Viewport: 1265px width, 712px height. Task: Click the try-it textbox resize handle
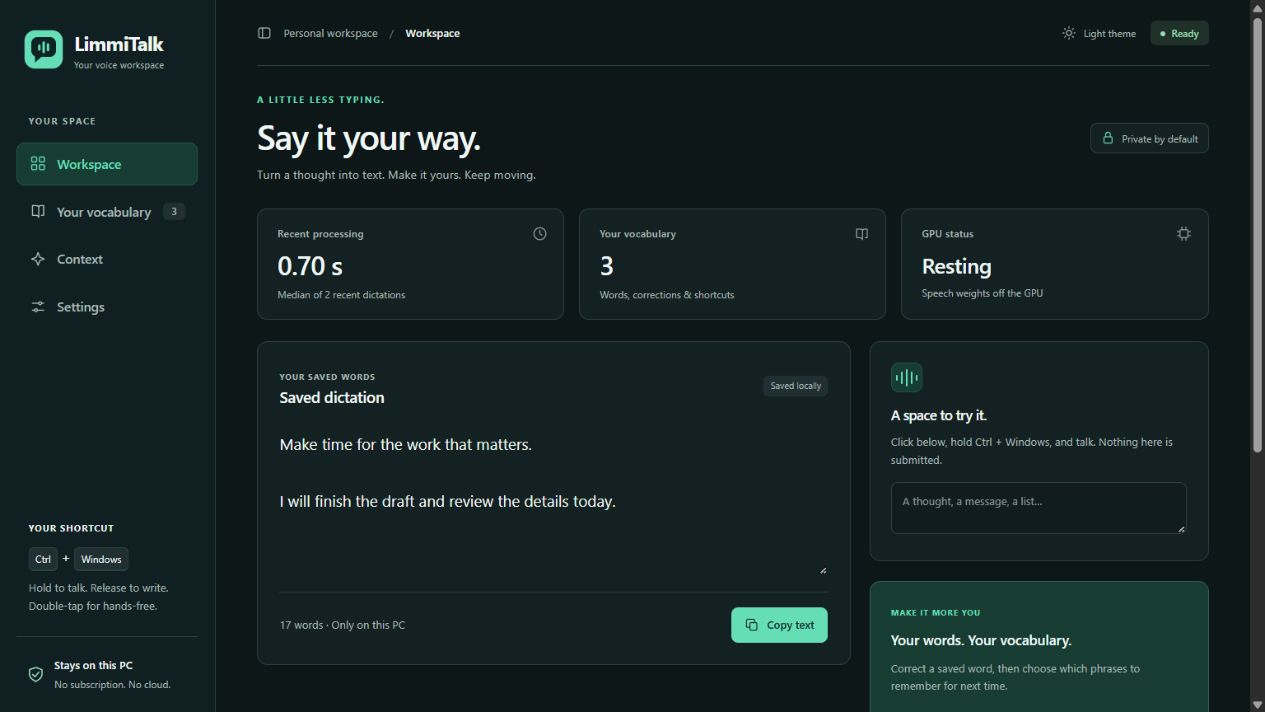[x=1181, y=528]
